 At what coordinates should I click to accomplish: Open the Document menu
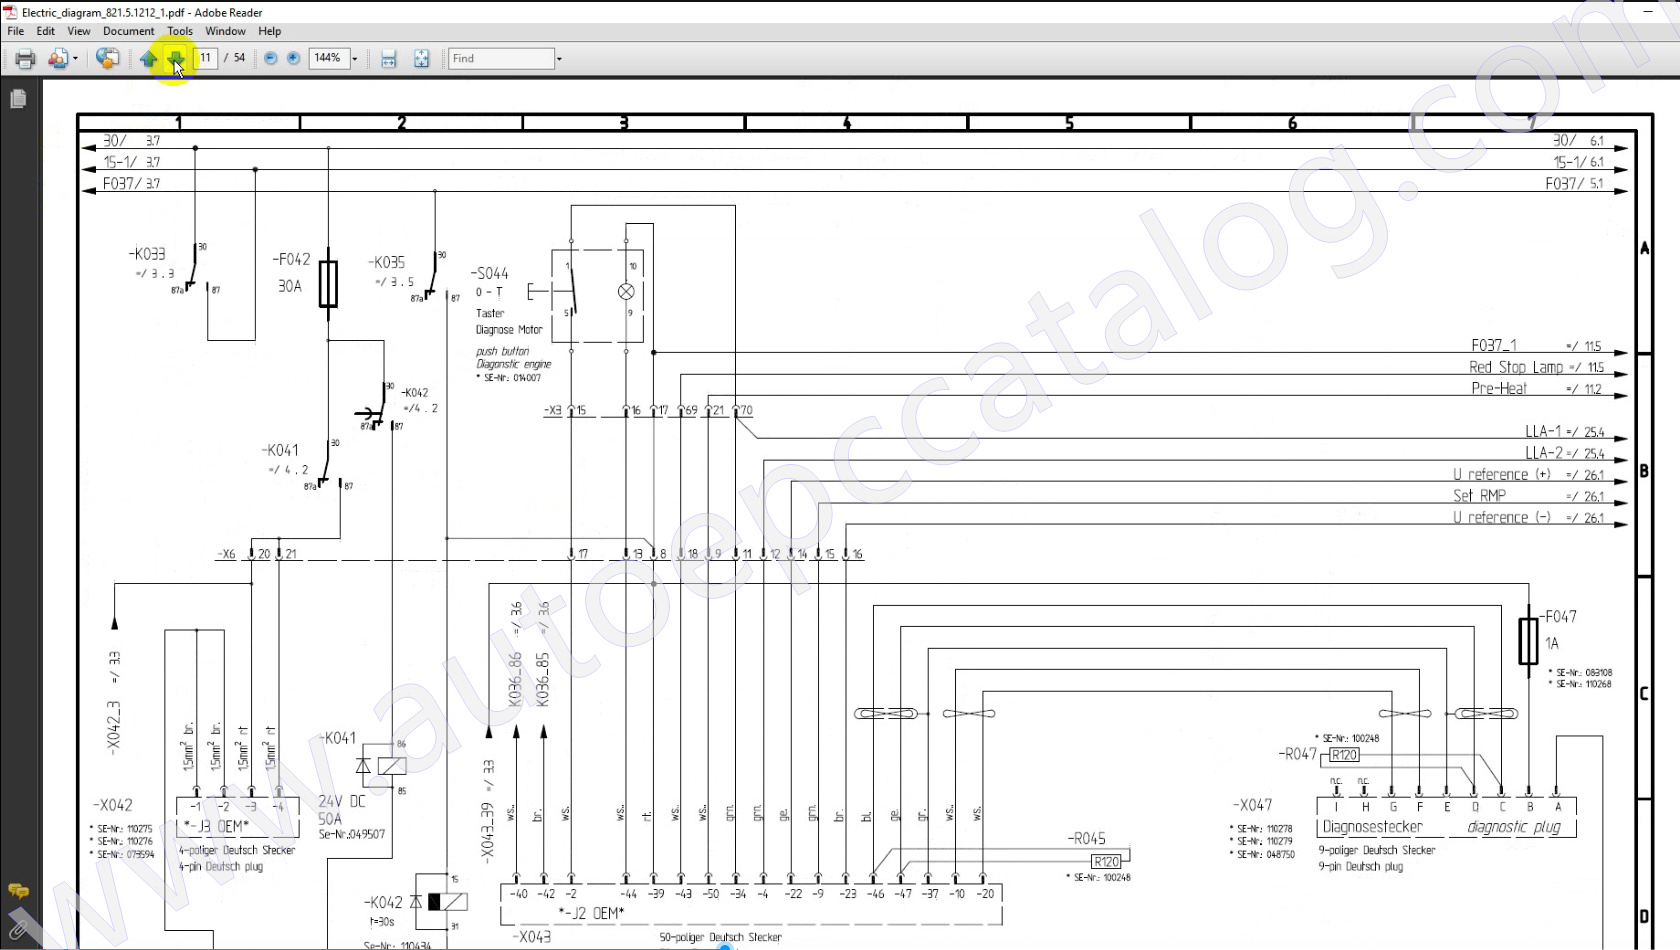[x=128, y=31]
